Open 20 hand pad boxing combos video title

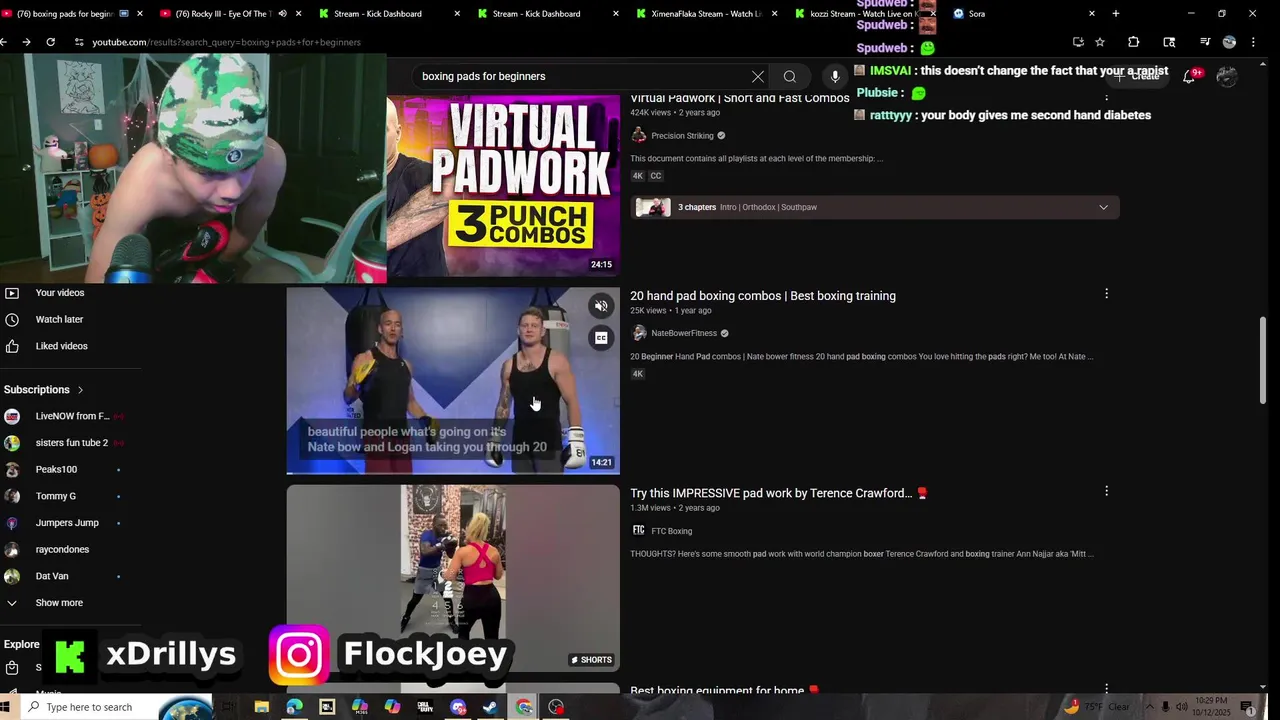763,296
